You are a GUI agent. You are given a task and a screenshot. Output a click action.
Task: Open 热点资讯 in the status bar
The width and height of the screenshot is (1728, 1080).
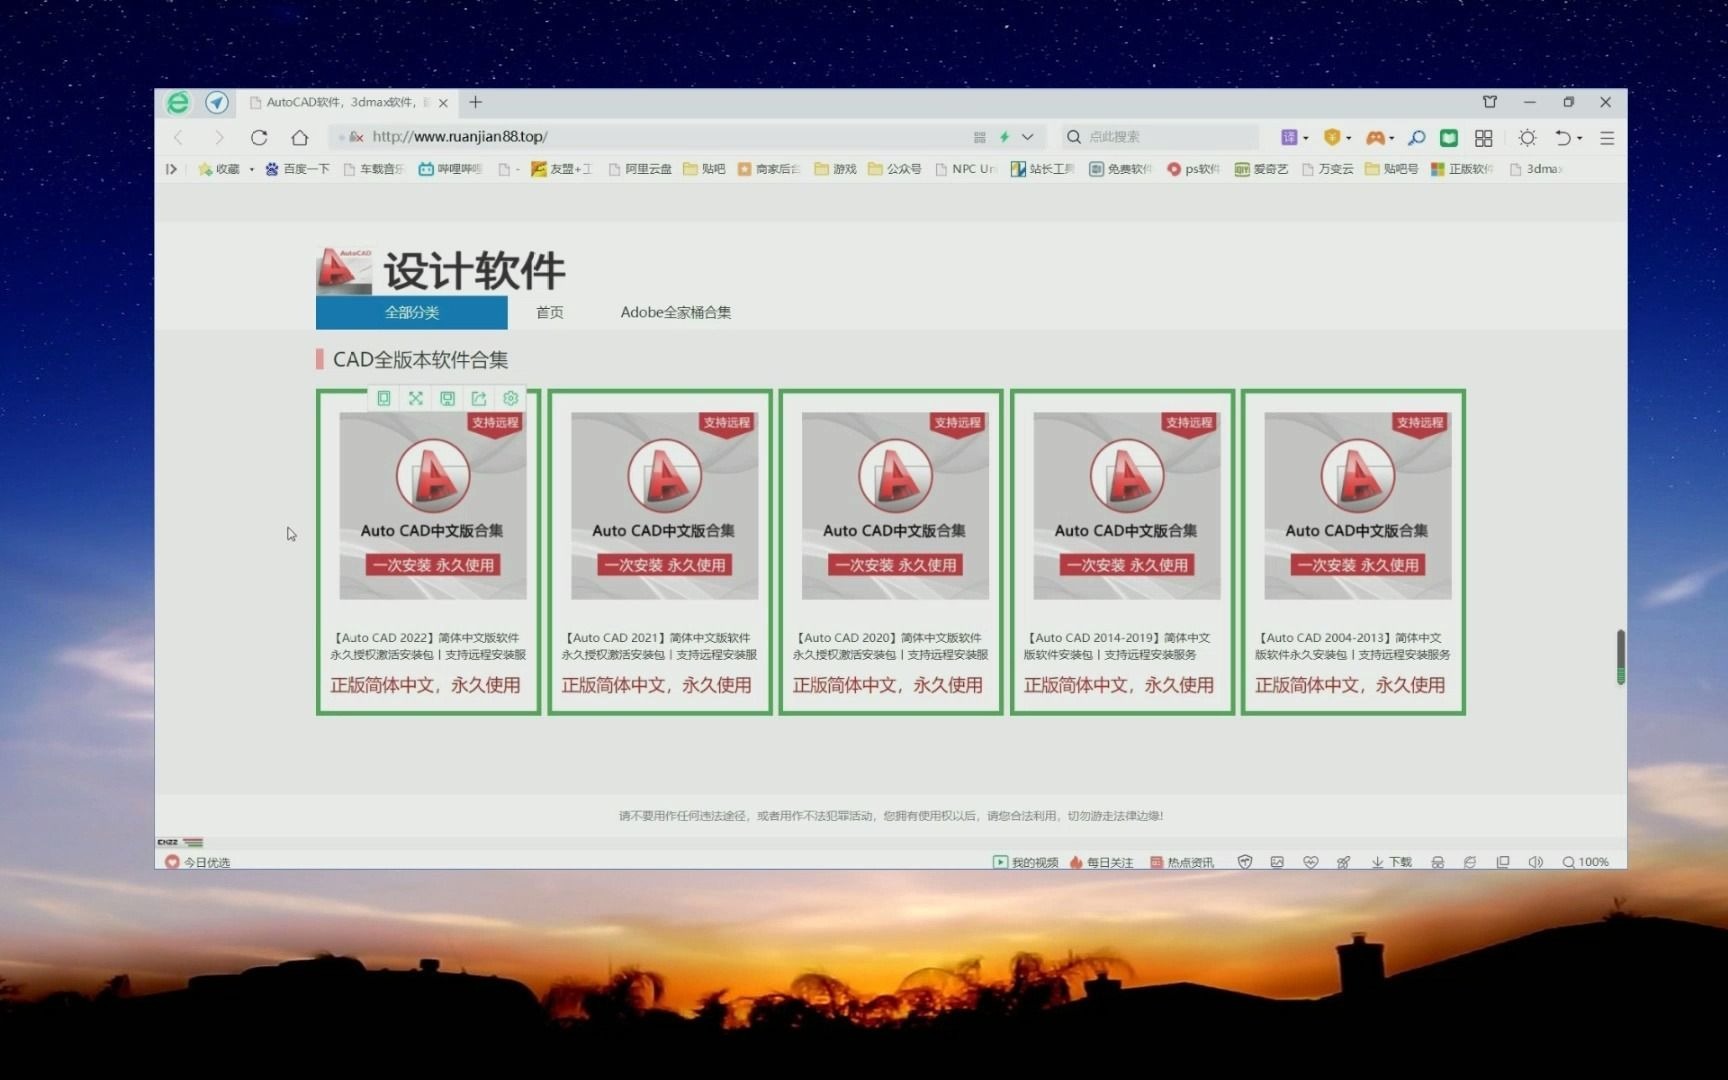(x=1182, y=862)
